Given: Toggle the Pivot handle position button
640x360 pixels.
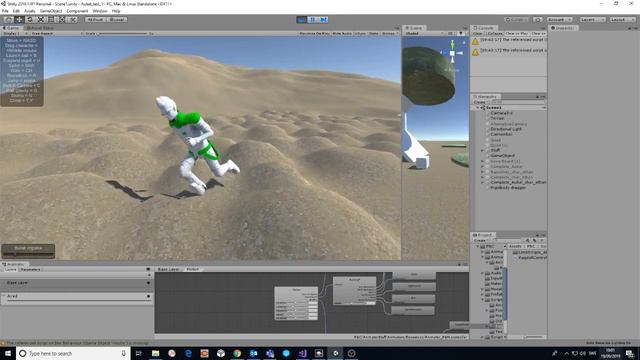Looking at the screenshot, I should point(96,20).
